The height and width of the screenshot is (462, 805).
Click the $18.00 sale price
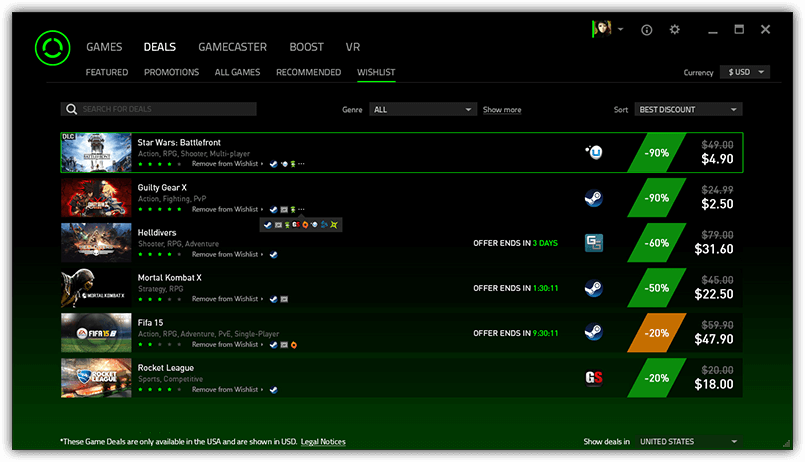click(x=714, y=384)
